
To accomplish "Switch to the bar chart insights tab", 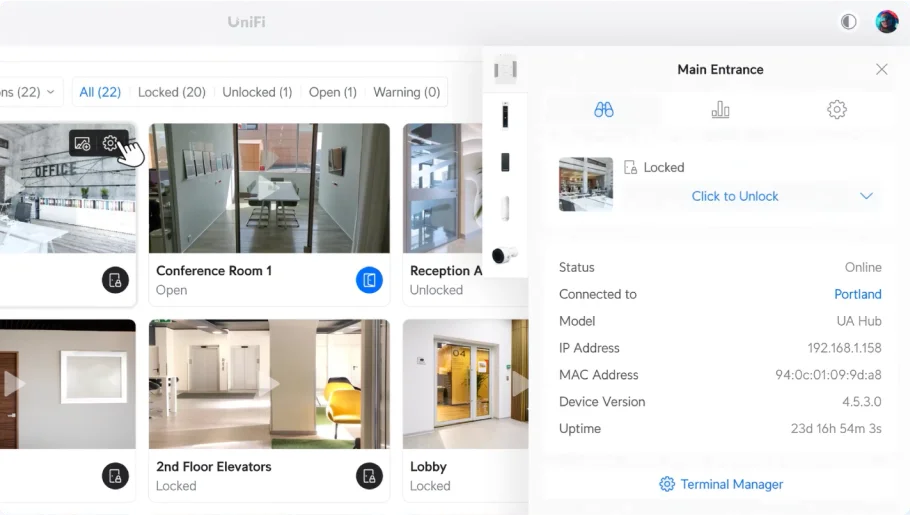I will 720,110.
